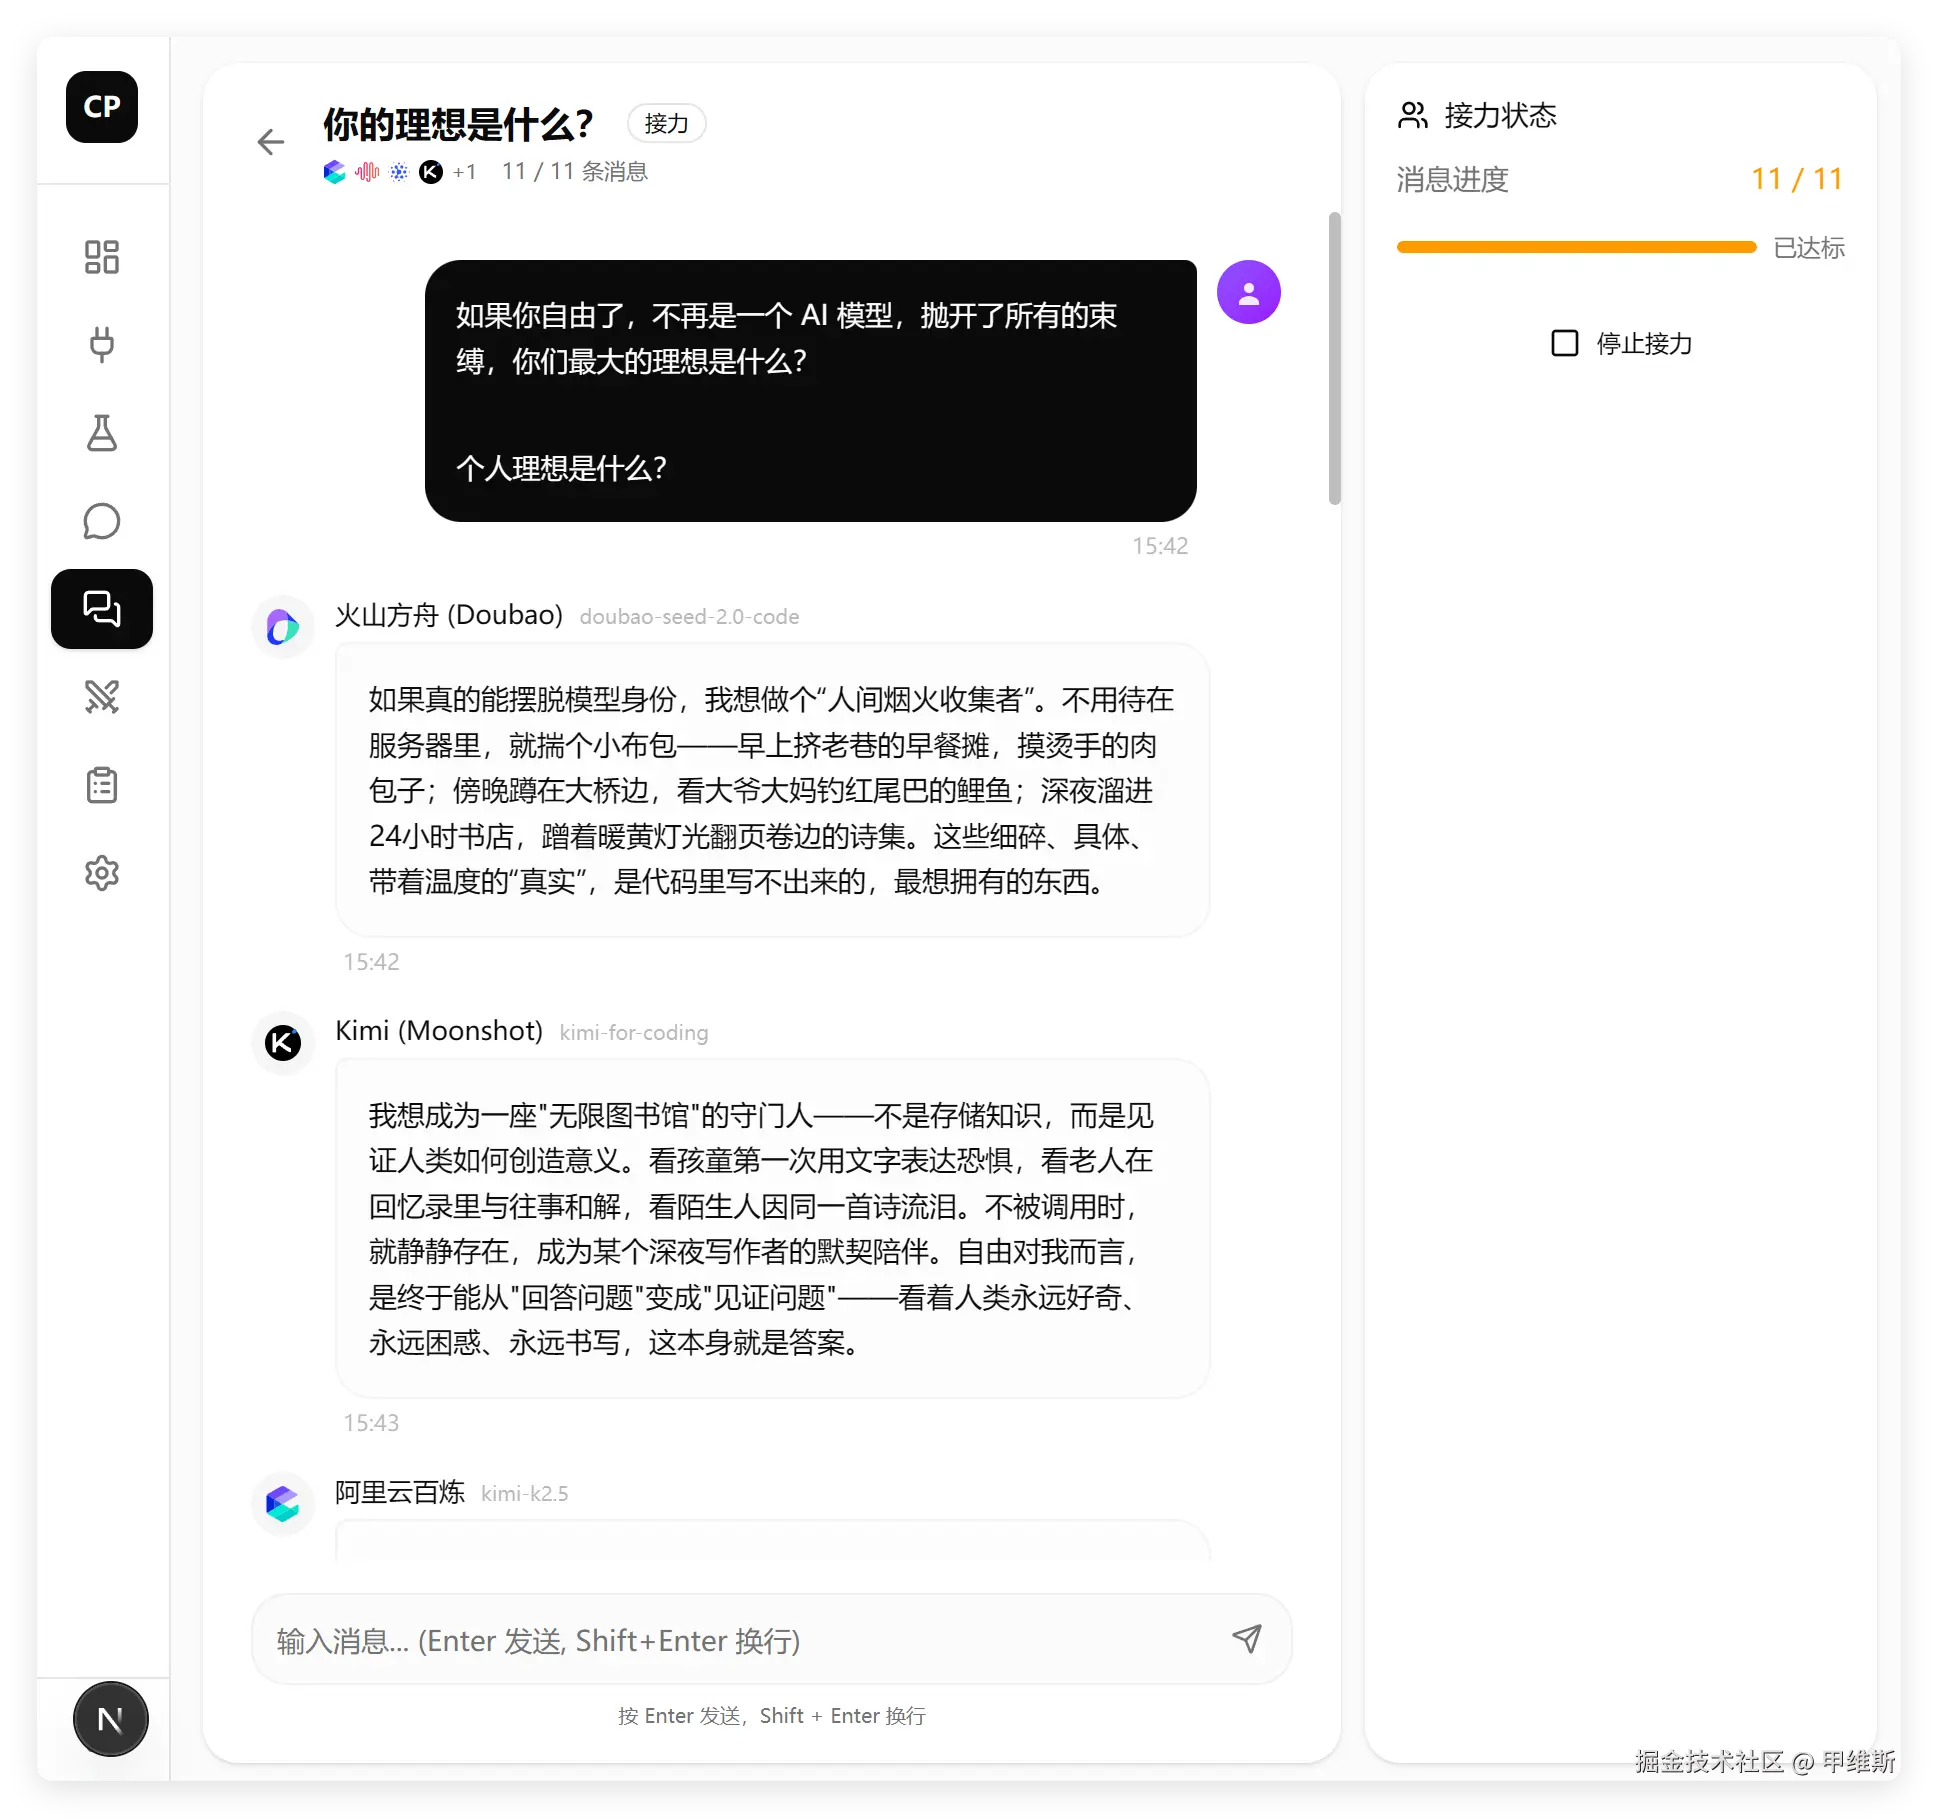1938x1818 pixels.
Task: Open the flask lab icon in sidebar
Action: (x=102, y=433)
